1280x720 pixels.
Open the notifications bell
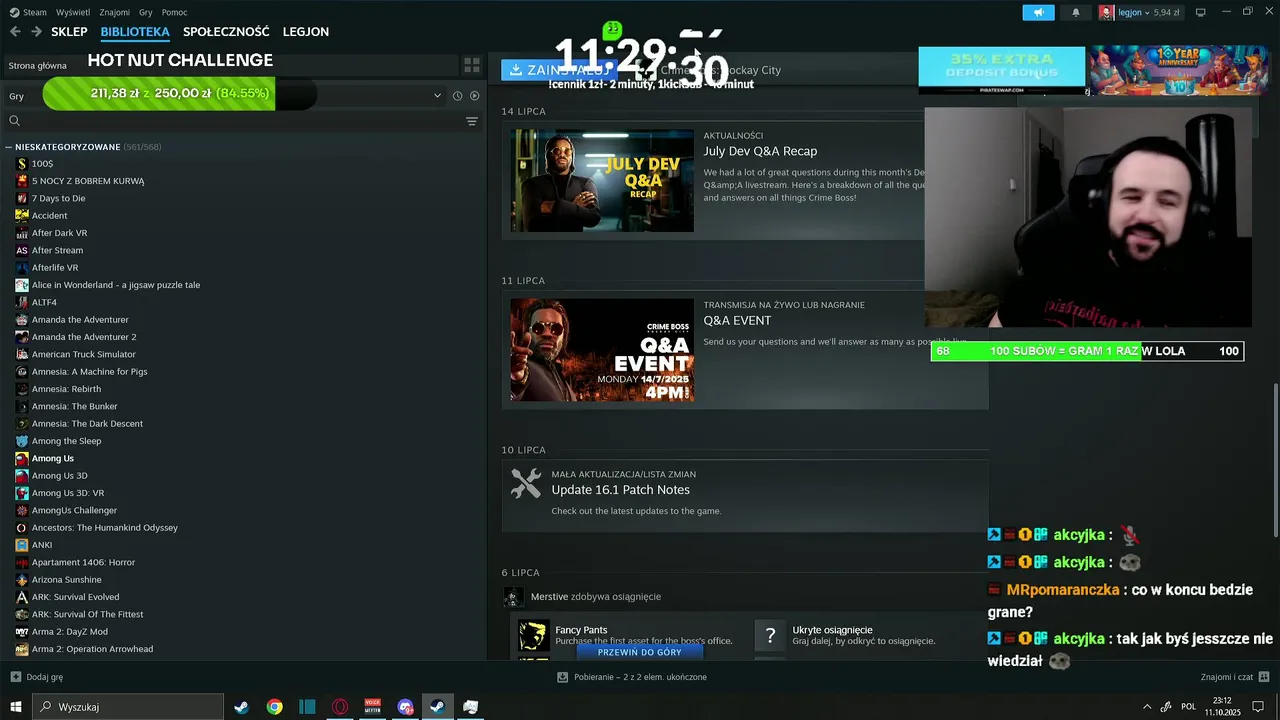point(1076,12)
